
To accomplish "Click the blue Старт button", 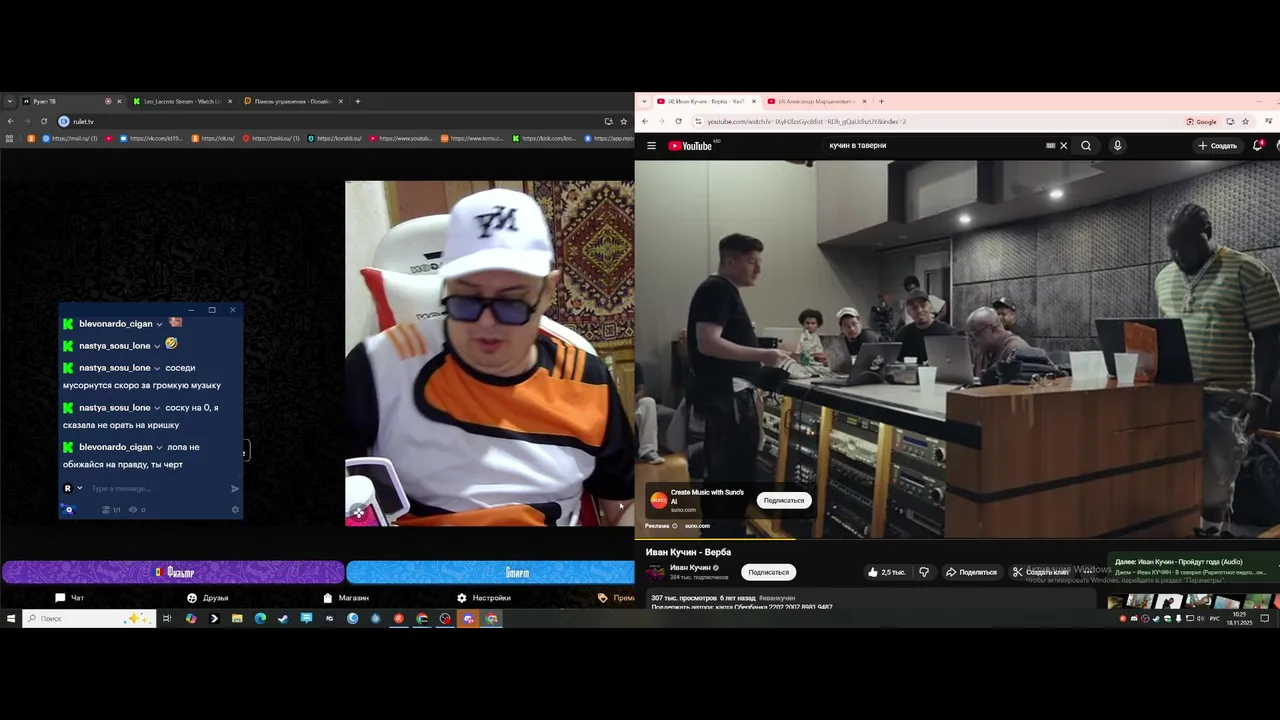I will pos(490,572).
